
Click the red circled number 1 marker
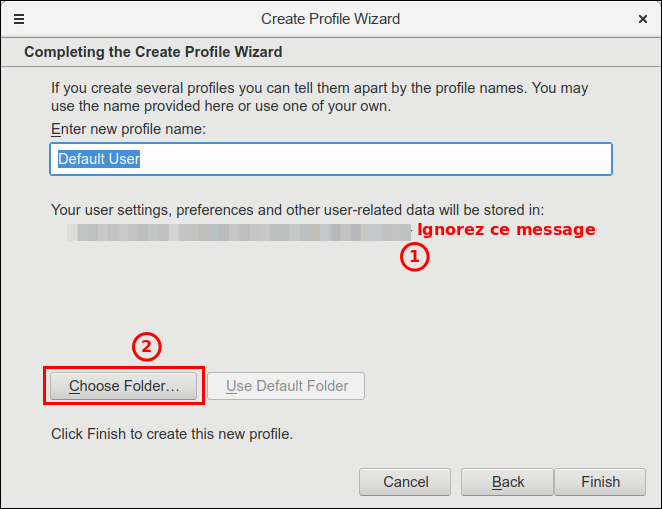click(415, 257)
